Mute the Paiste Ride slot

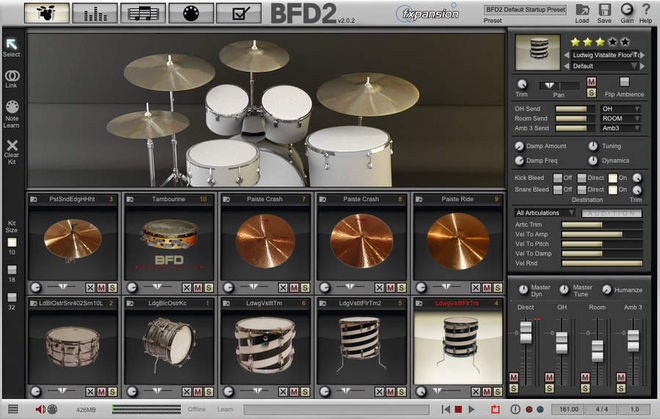click(x=487, y=288)
